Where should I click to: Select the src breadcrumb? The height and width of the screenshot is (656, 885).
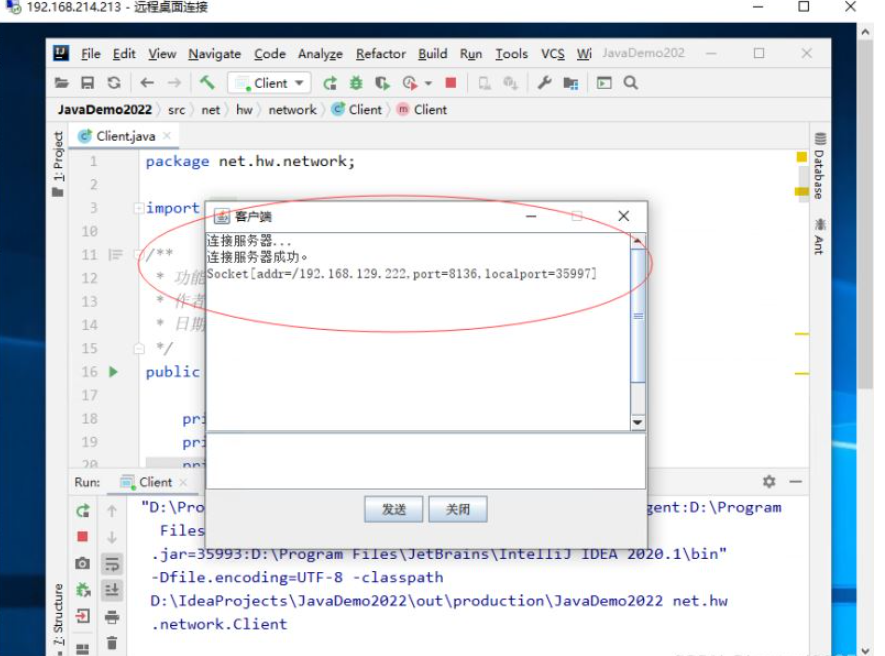(x=177, y=110)
